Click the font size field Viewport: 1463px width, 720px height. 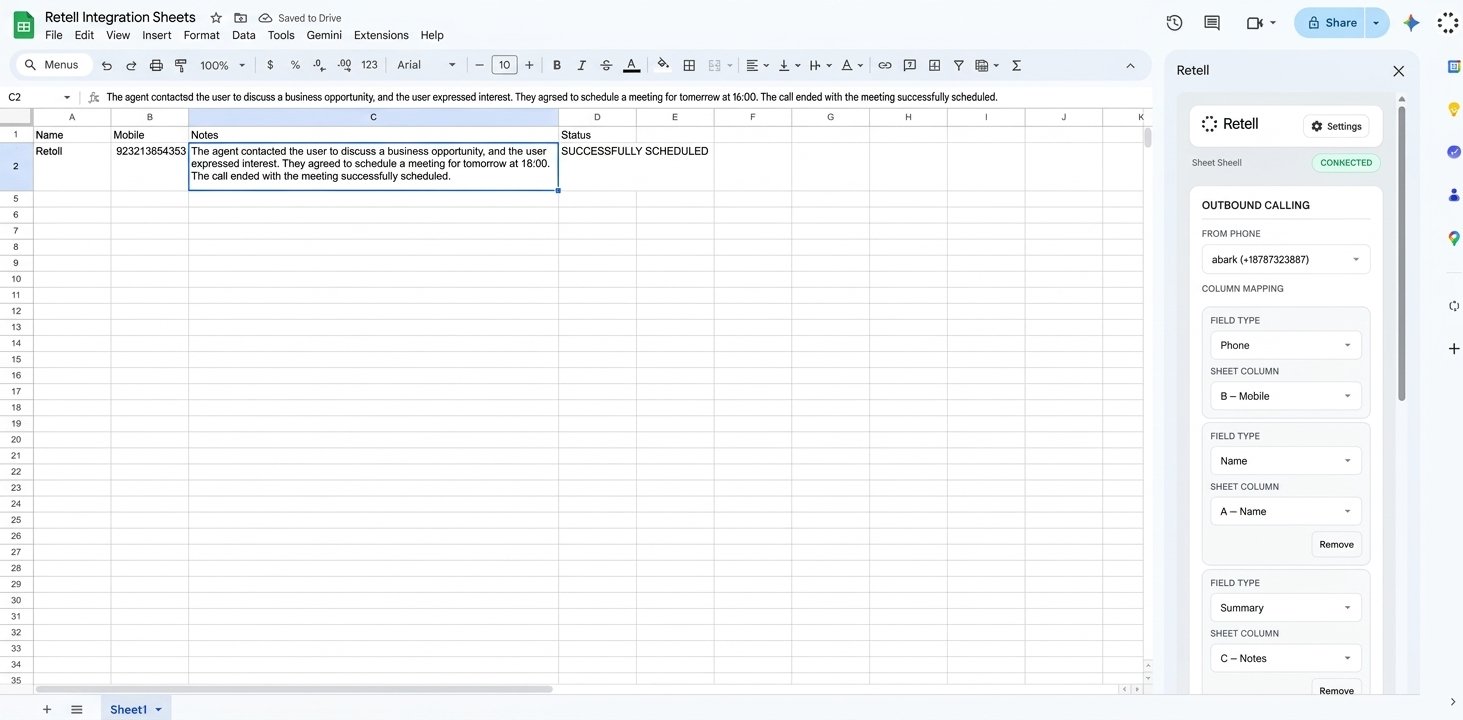click(504, 65)
